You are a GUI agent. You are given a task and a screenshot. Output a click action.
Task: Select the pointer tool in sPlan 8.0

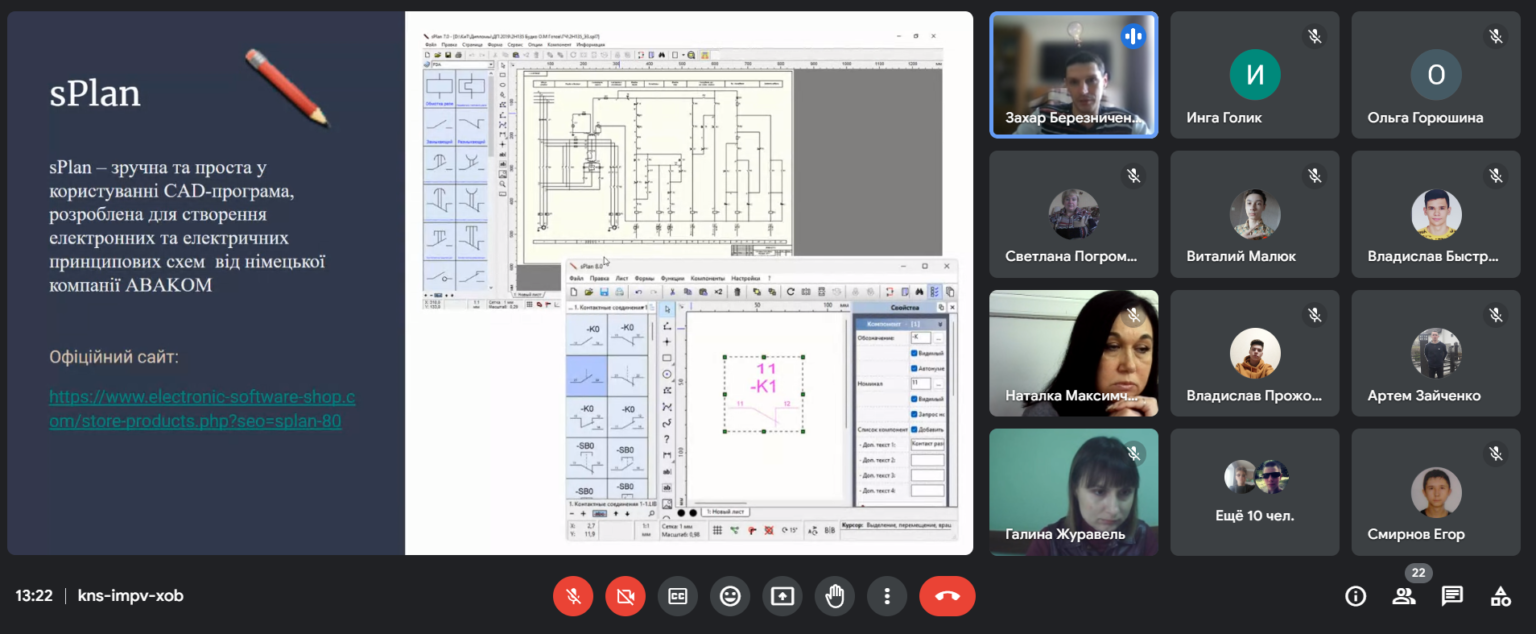(667, 309)
